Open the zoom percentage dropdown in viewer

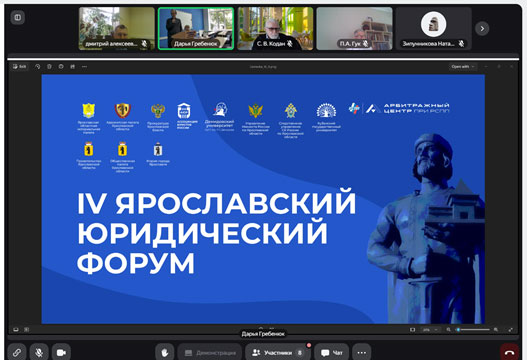tap(430, 330)
